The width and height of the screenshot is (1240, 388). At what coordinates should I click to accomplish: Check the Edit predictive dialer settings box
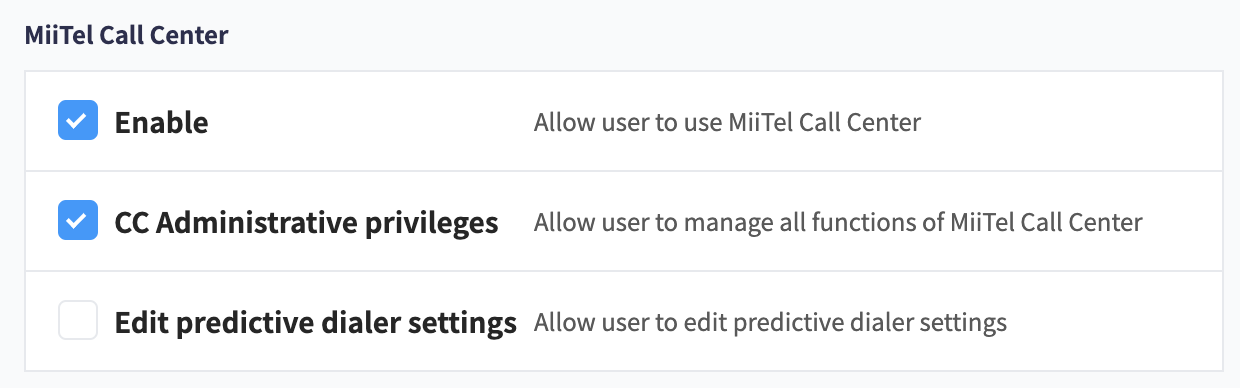[x=78, y=321]
